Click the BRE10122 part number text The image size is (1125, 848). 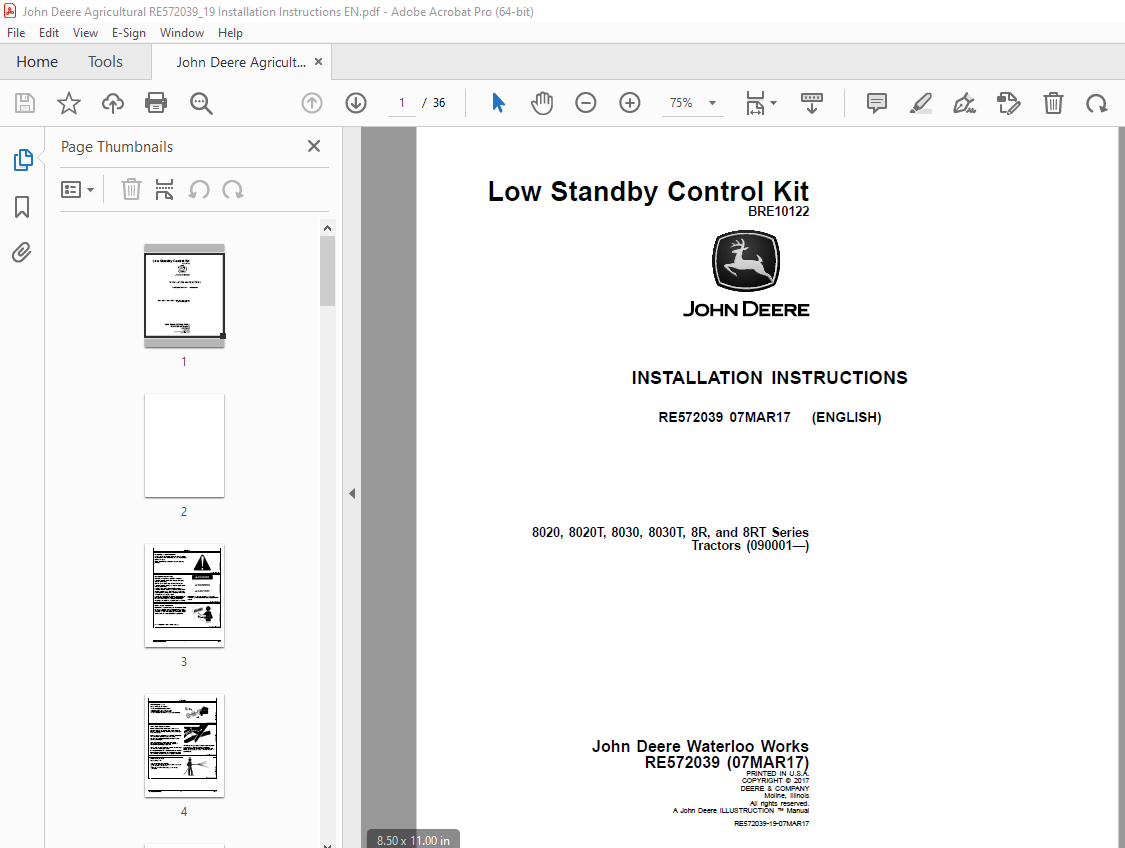[778, 212]
